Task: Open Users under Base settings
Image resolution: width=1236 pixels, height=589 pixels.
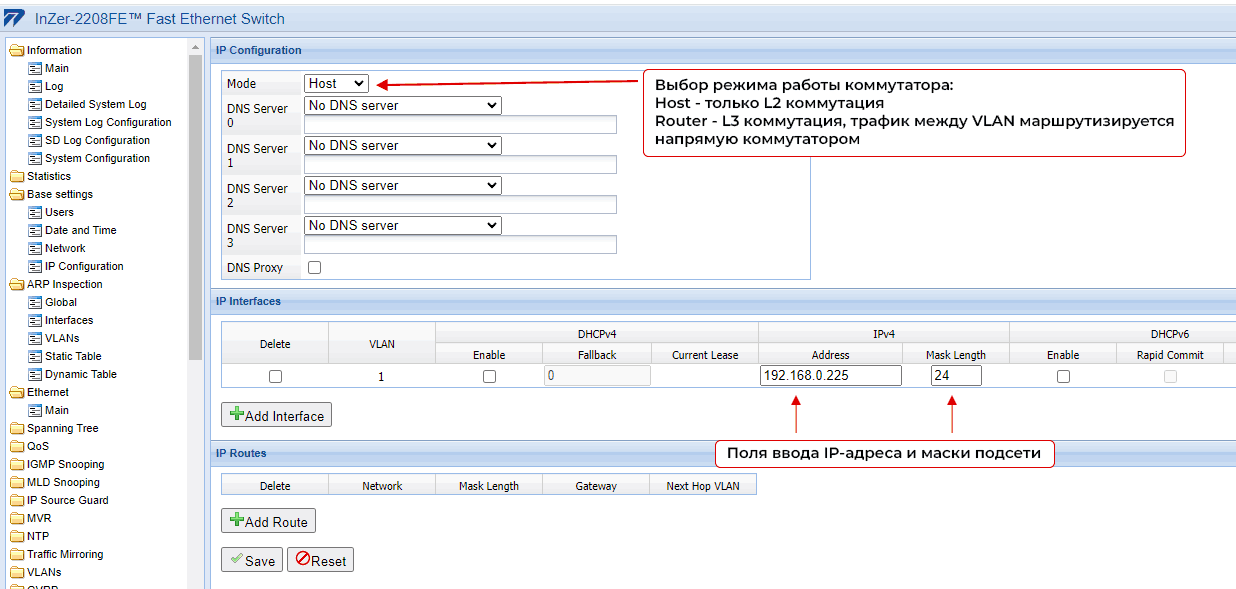Action: 59,212
